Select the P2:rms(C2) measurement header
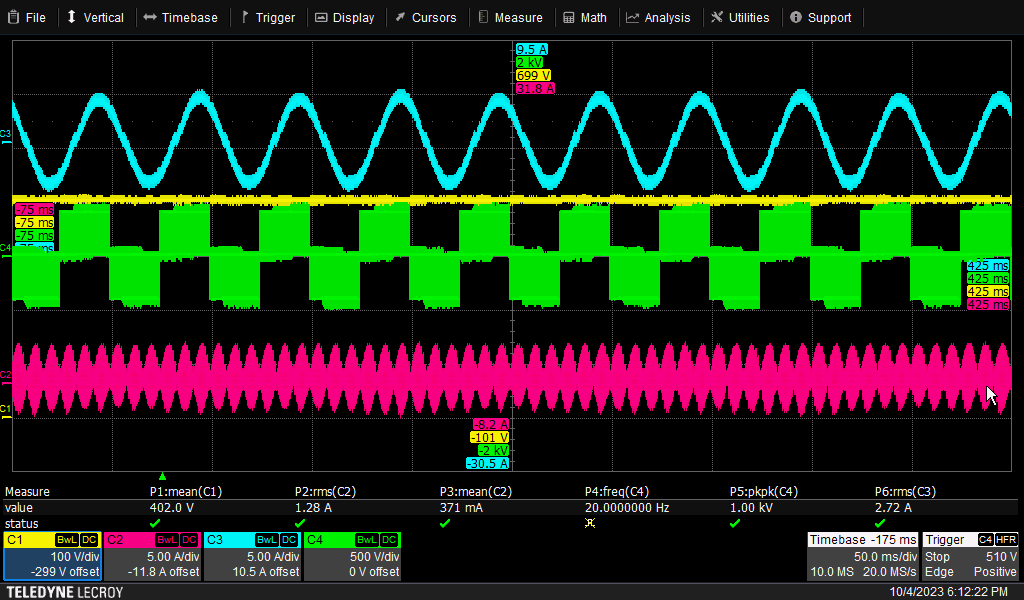The height and width of the screenshot is (600, 1024). pos(325,492)
